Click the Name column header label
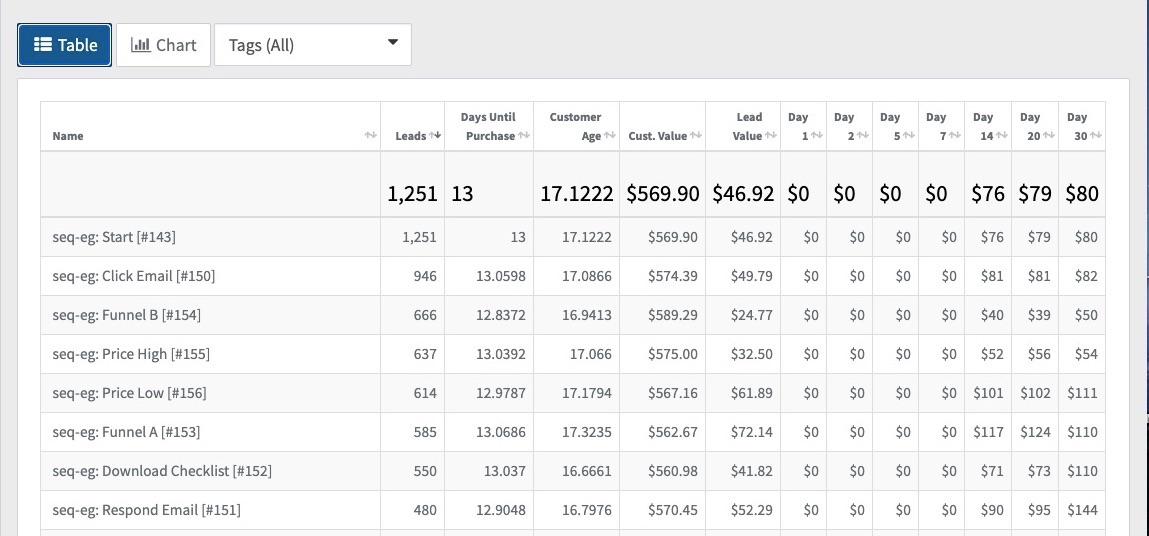Viewport: 1149px width, 536px height. (68, 136)
